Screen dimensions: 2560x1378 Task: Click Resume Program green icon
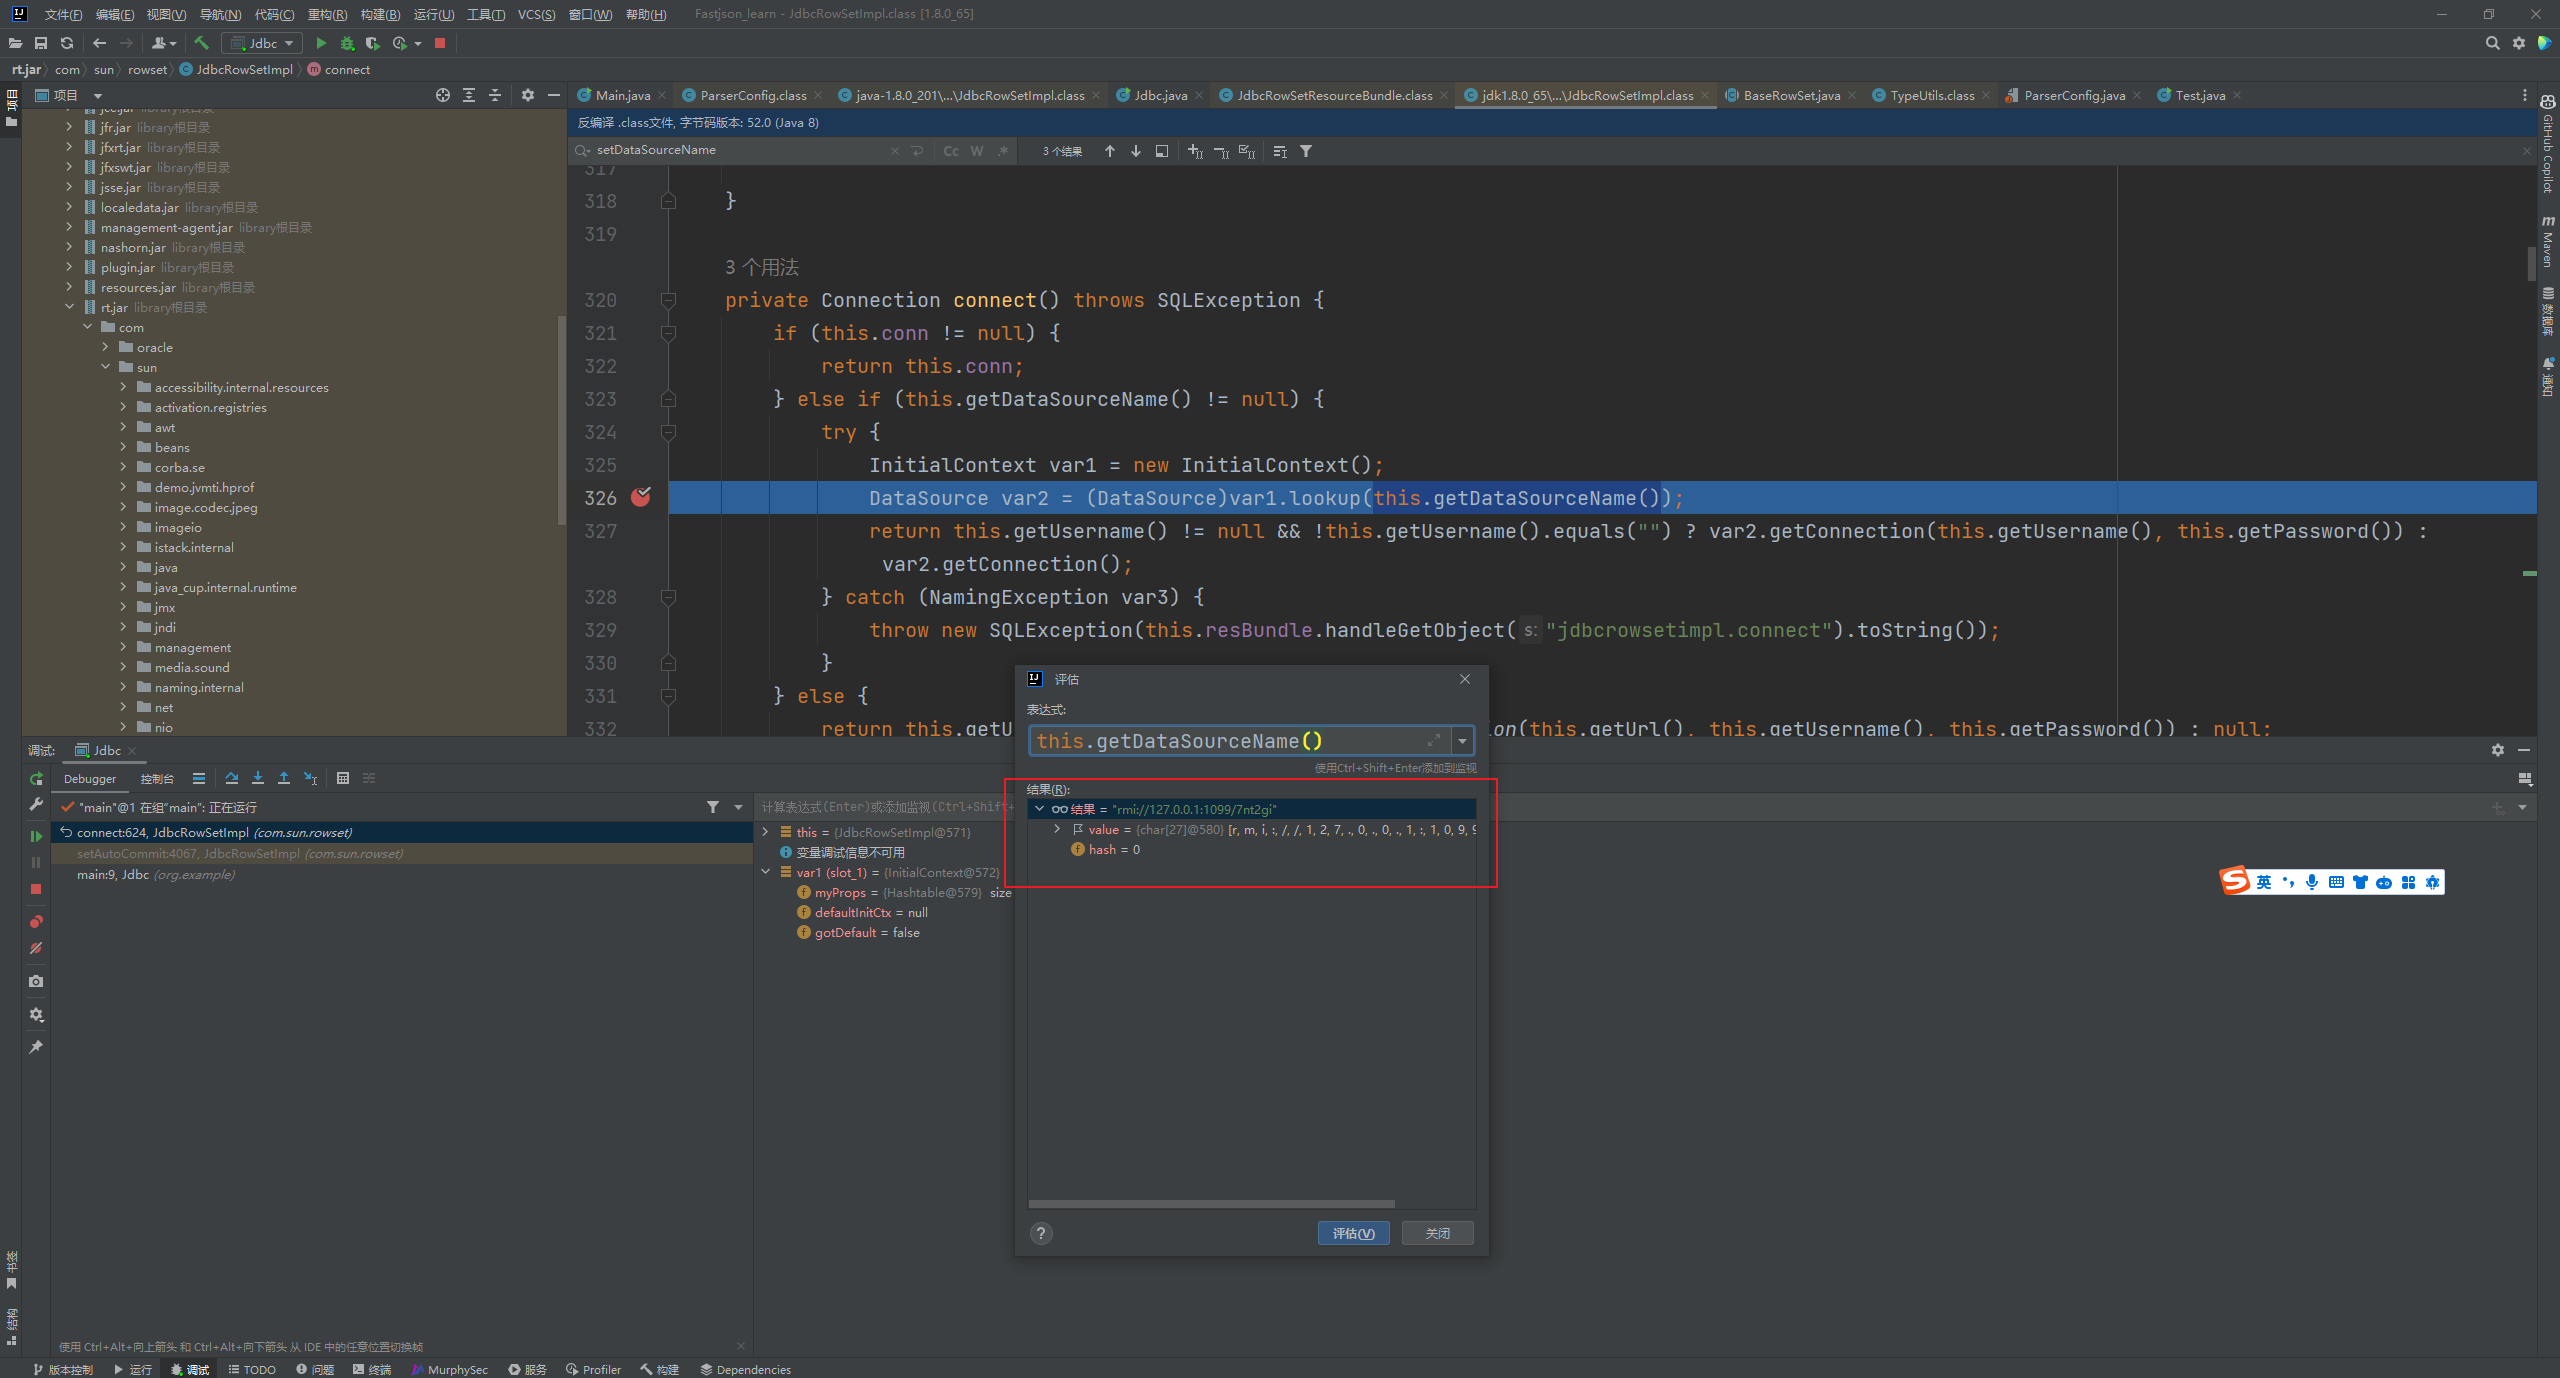click(x=36, y=836)
